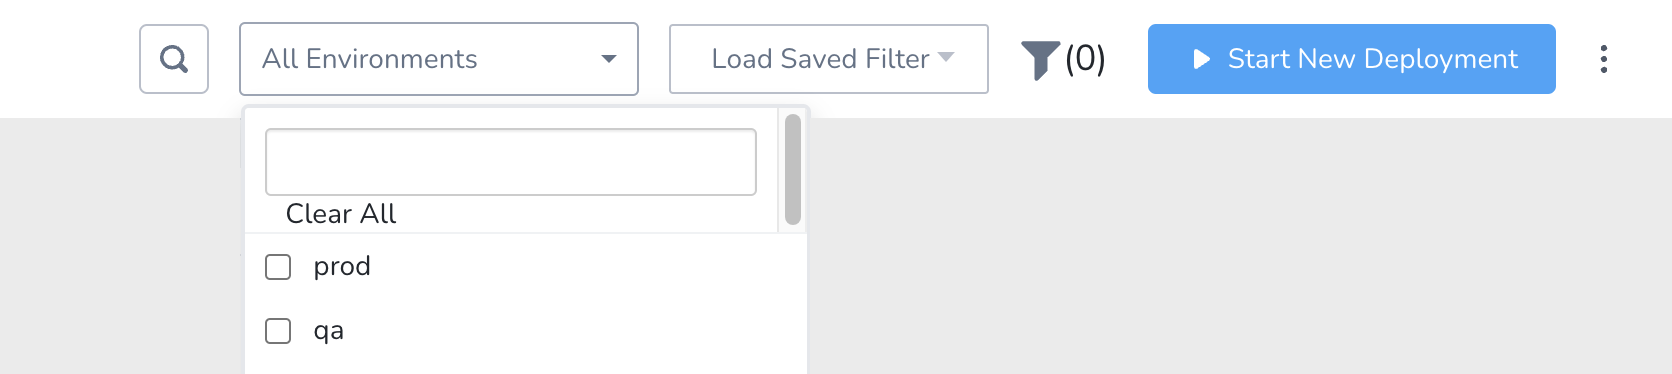Click the play triangle in Start New Deployment

click(x=1202, y=59)
